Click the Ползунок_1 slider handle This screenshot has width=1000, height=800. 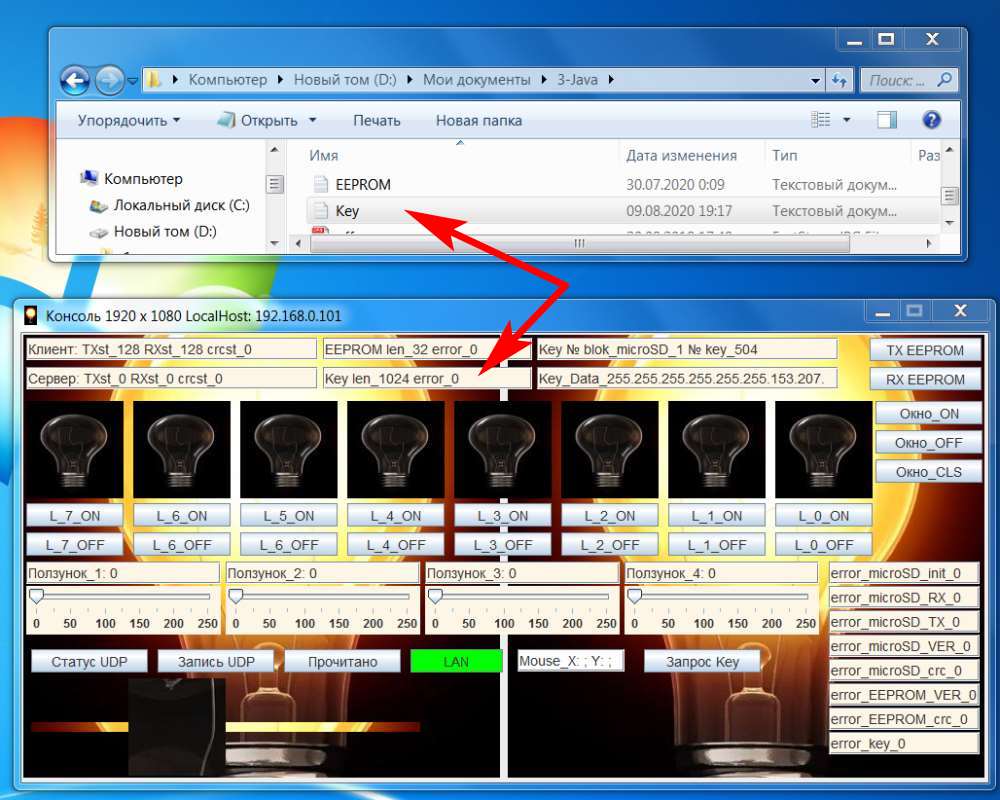[x=37, y=596]
